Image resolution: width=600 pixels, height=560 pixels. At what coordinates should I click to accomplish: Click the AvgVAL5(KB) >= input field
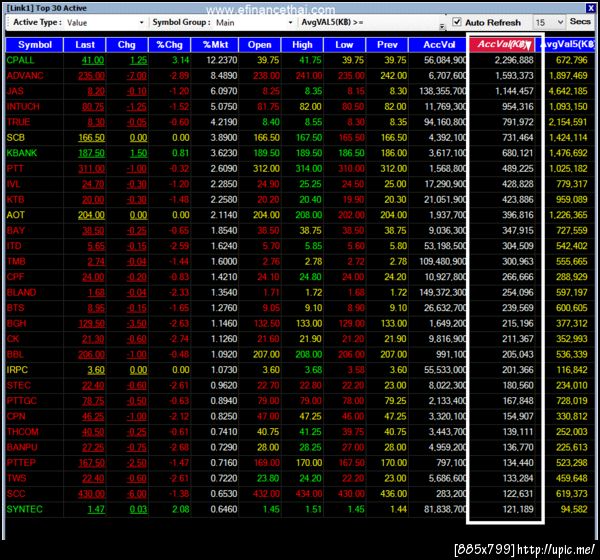tap(402, 22)
